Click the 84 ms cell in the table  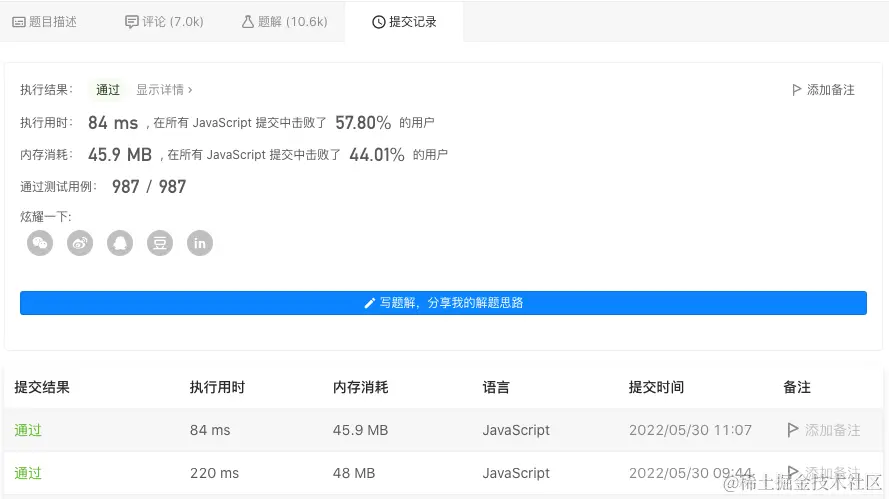tap(210, 430)
